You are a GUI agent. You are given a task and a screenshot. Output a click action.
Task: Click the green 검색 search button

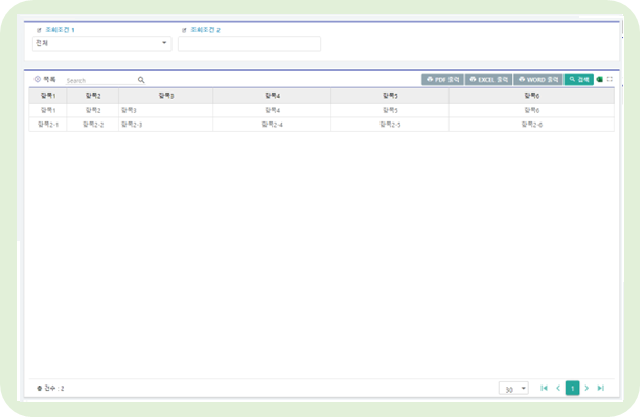click(x=579, y=80)
